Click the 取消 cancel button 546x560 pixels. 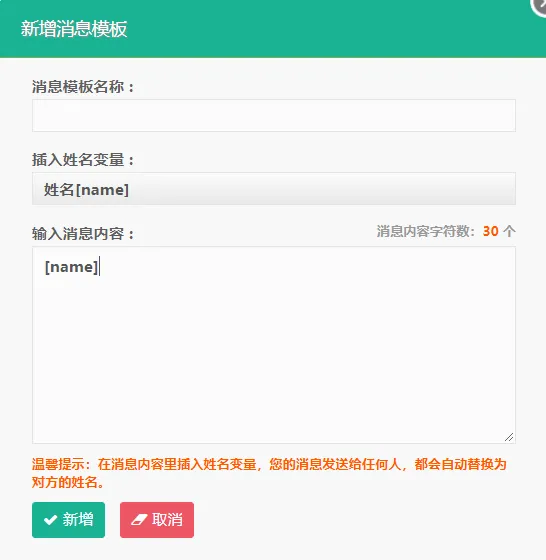[157, 520]
